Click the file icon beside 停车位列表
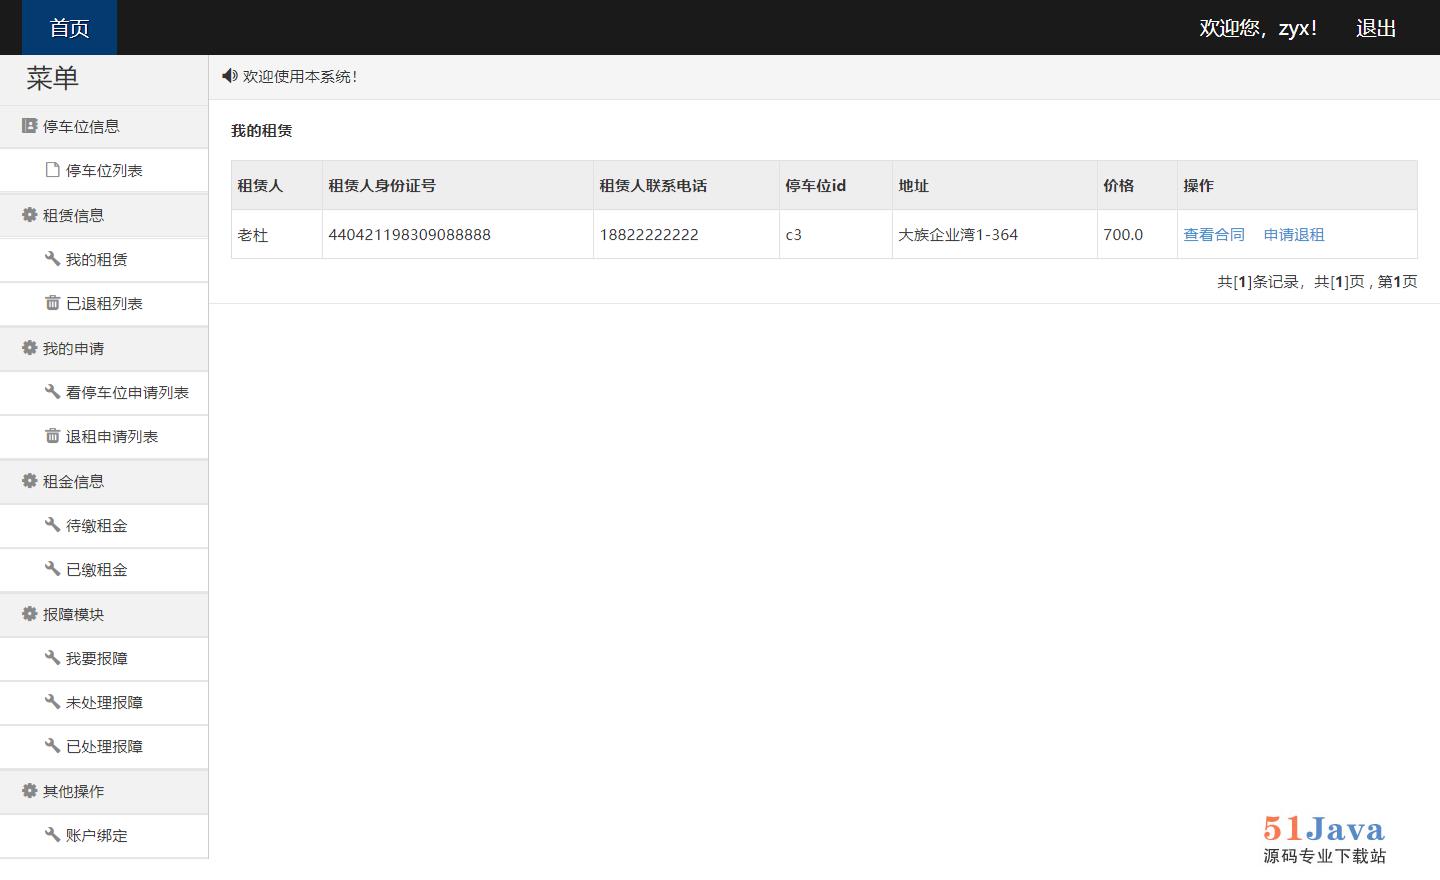 pos(52,170)
